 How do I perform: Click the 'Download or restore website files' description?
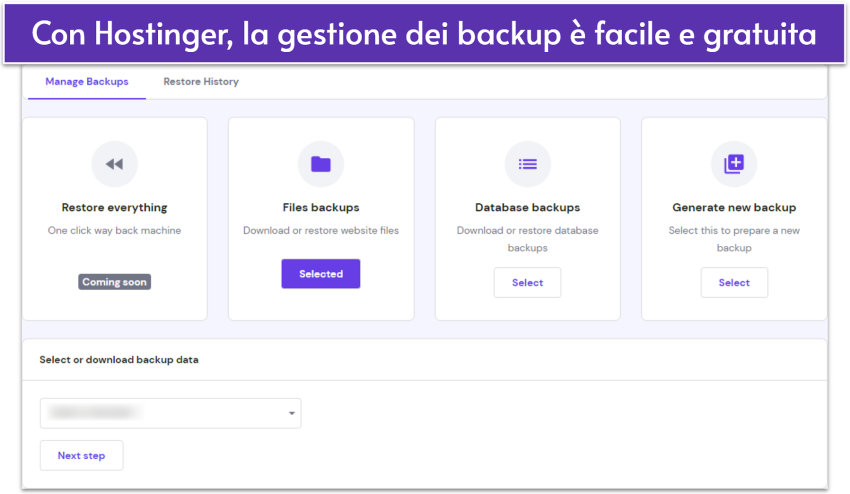point(320,230)
